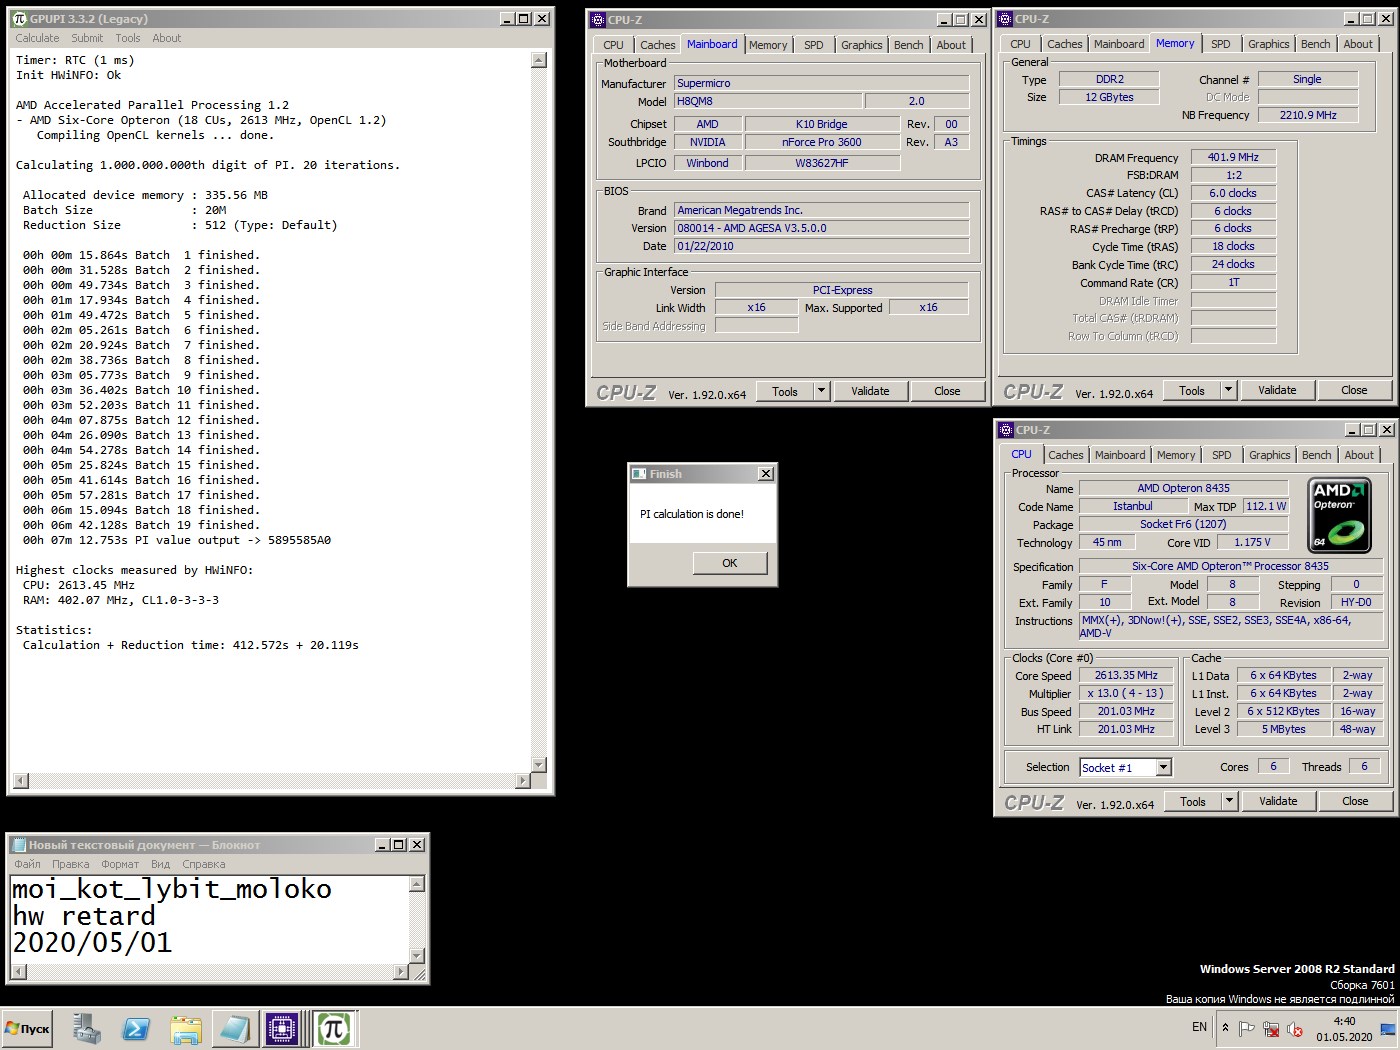Select Mainboard tab in Memory CPU-Z window

1119,44
